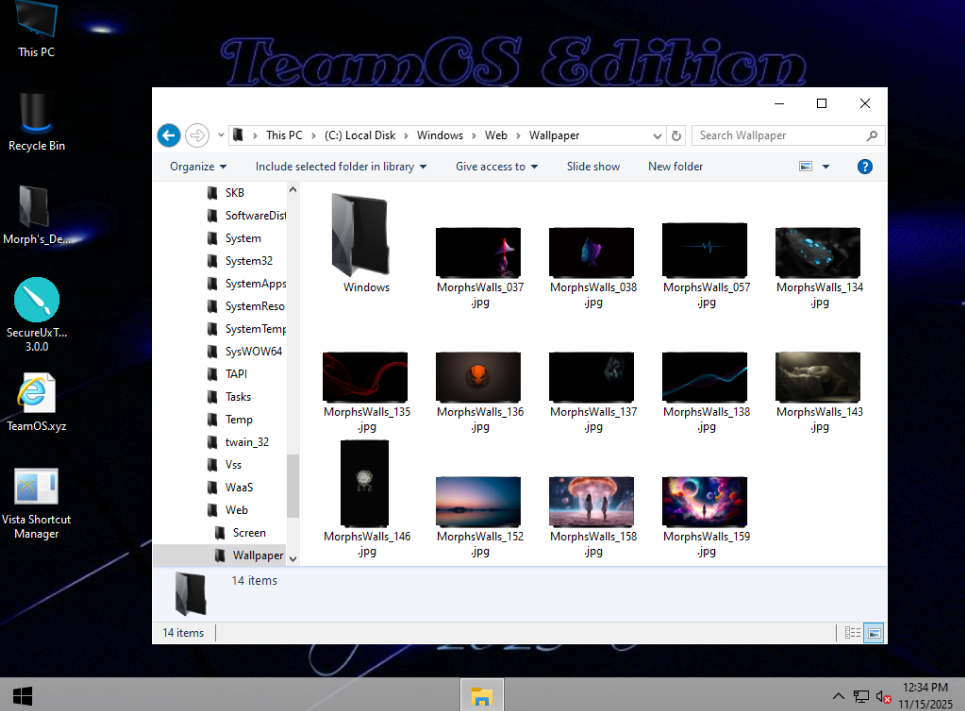Click the Slide show button

coord(593,167)
